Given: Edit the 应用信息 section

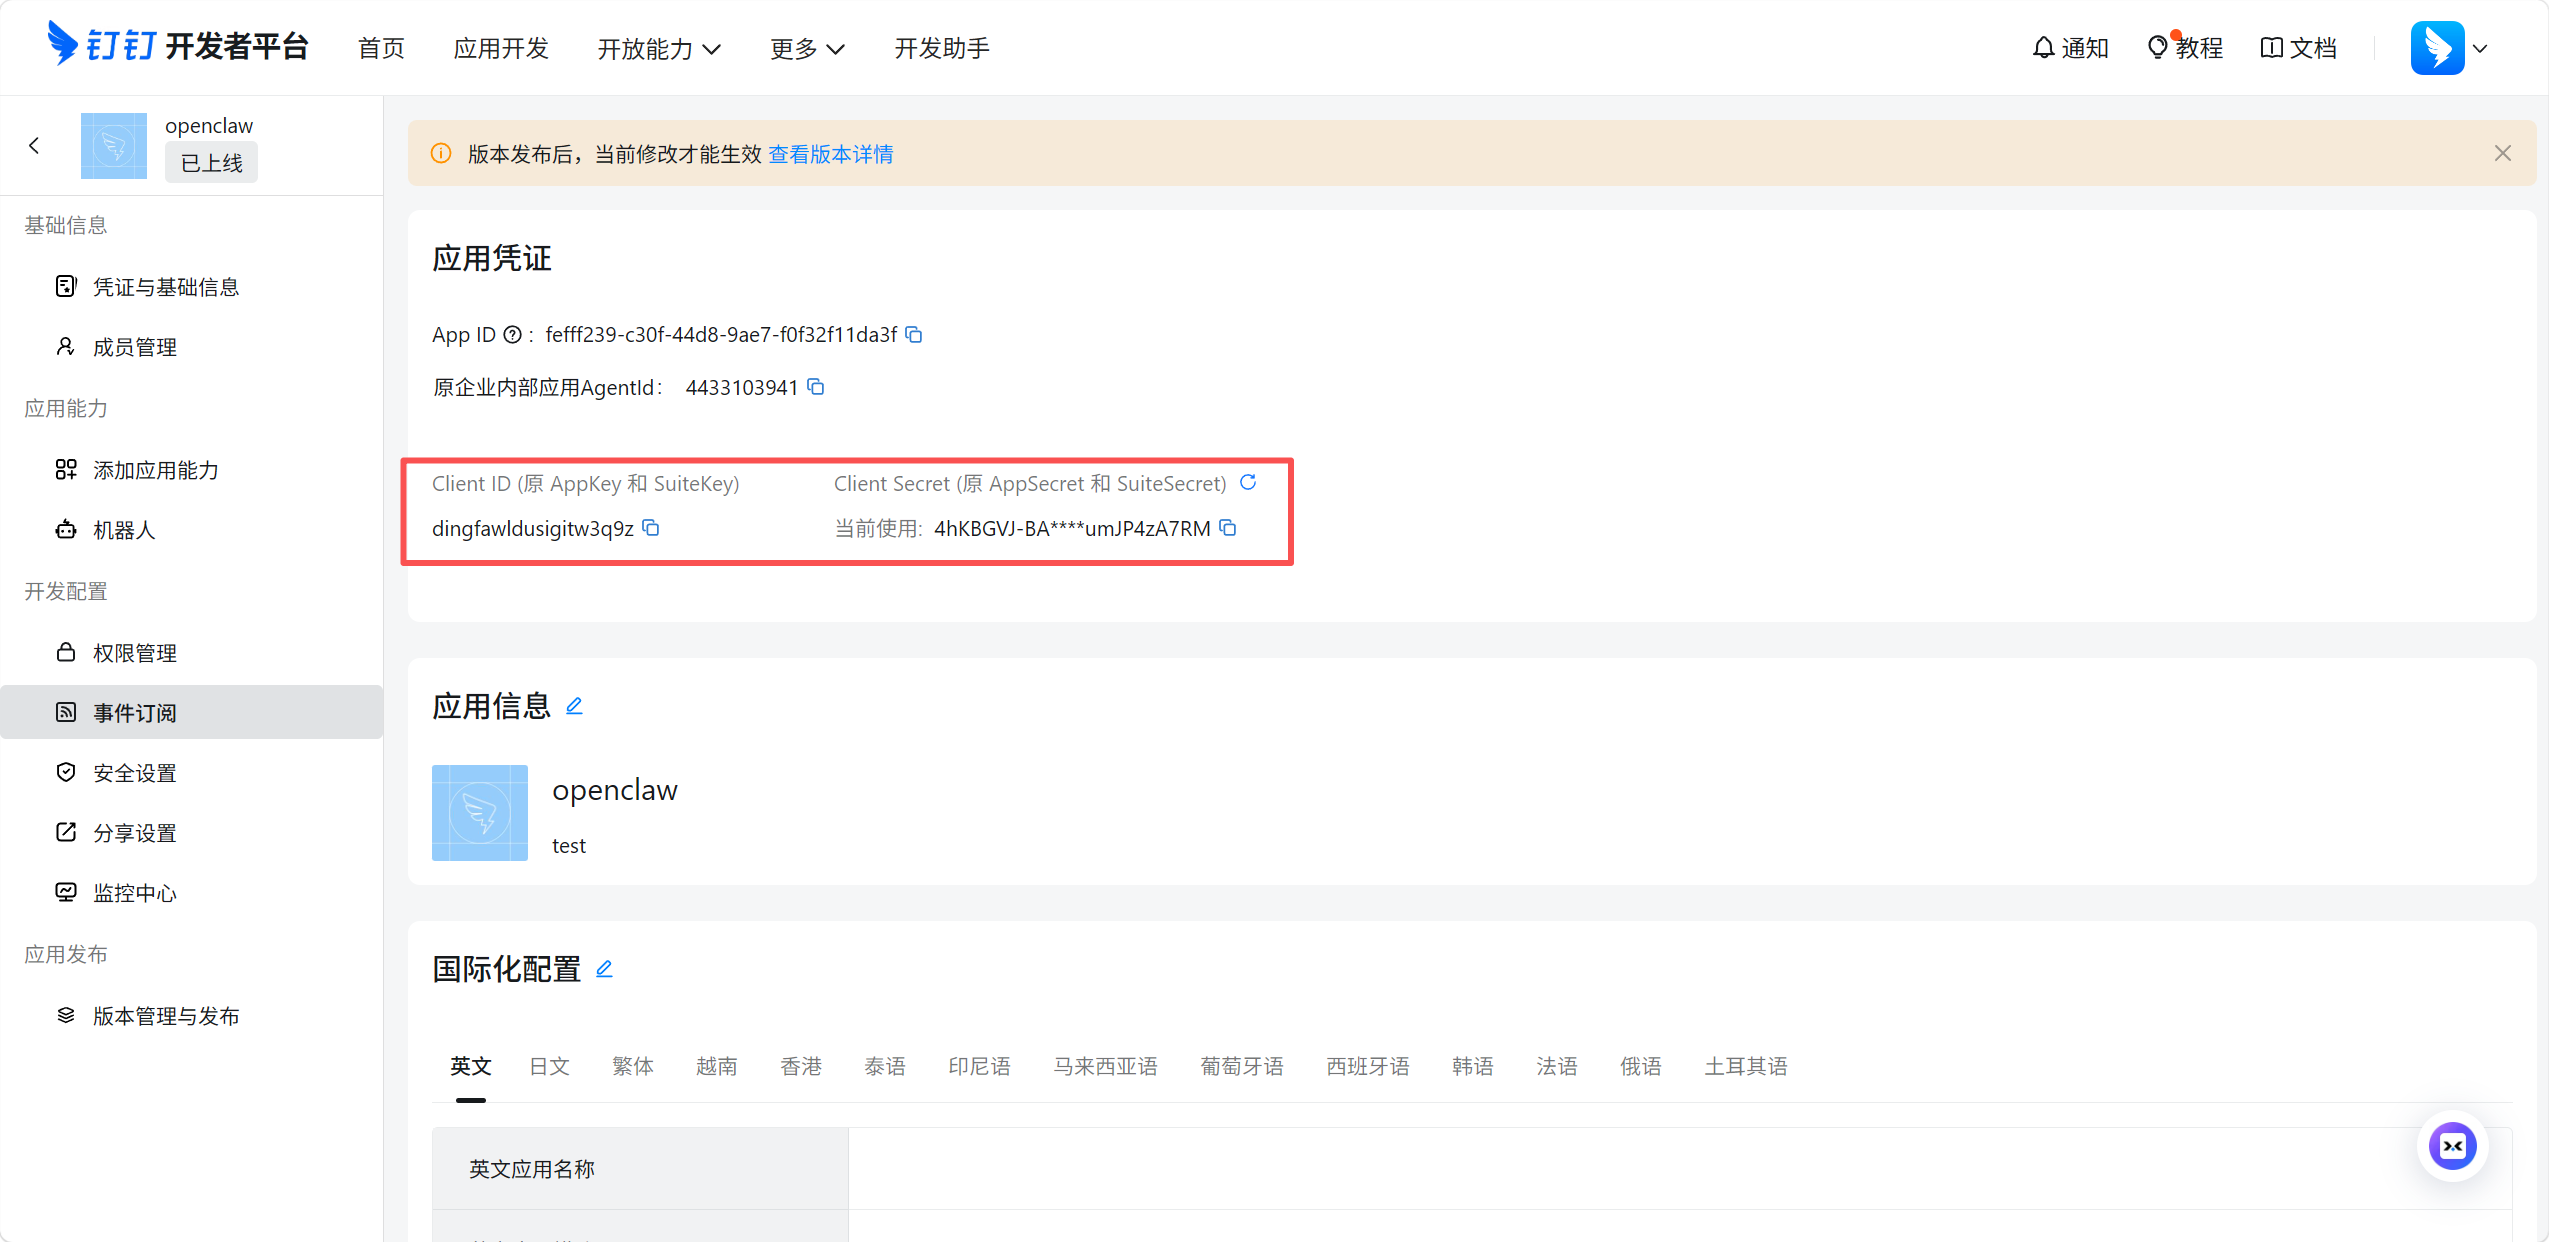Looking at the screenshot, I should click(574, 706).
